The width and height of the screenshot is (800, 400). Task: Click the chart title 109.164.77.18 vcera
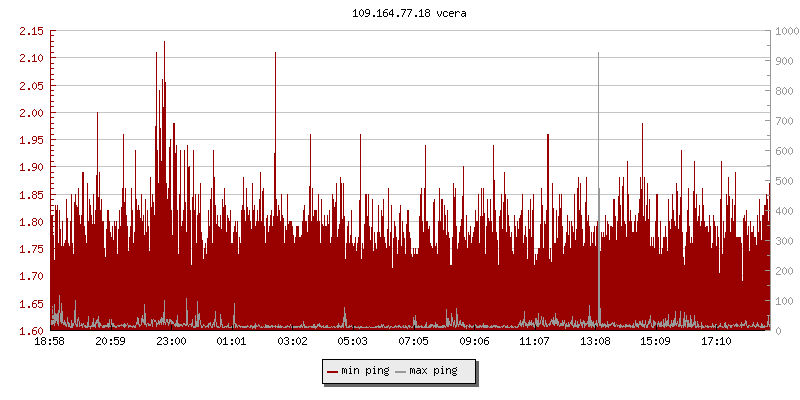tap(400, 13)
